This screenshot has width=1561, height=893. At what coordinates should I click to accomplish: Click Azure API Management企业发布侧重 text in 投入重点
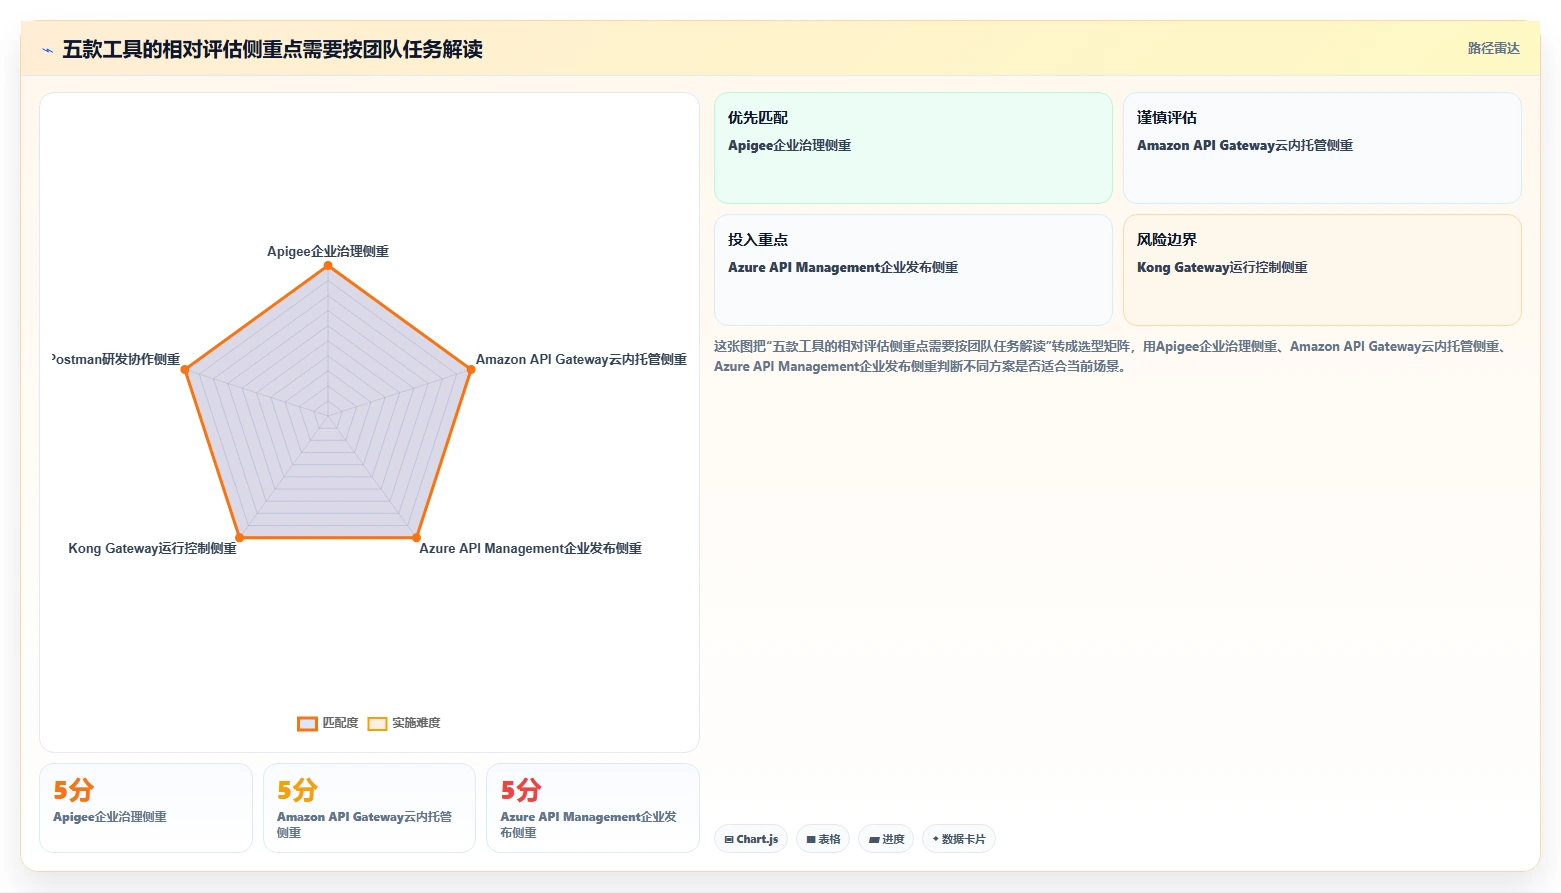[x=843, y=267]
